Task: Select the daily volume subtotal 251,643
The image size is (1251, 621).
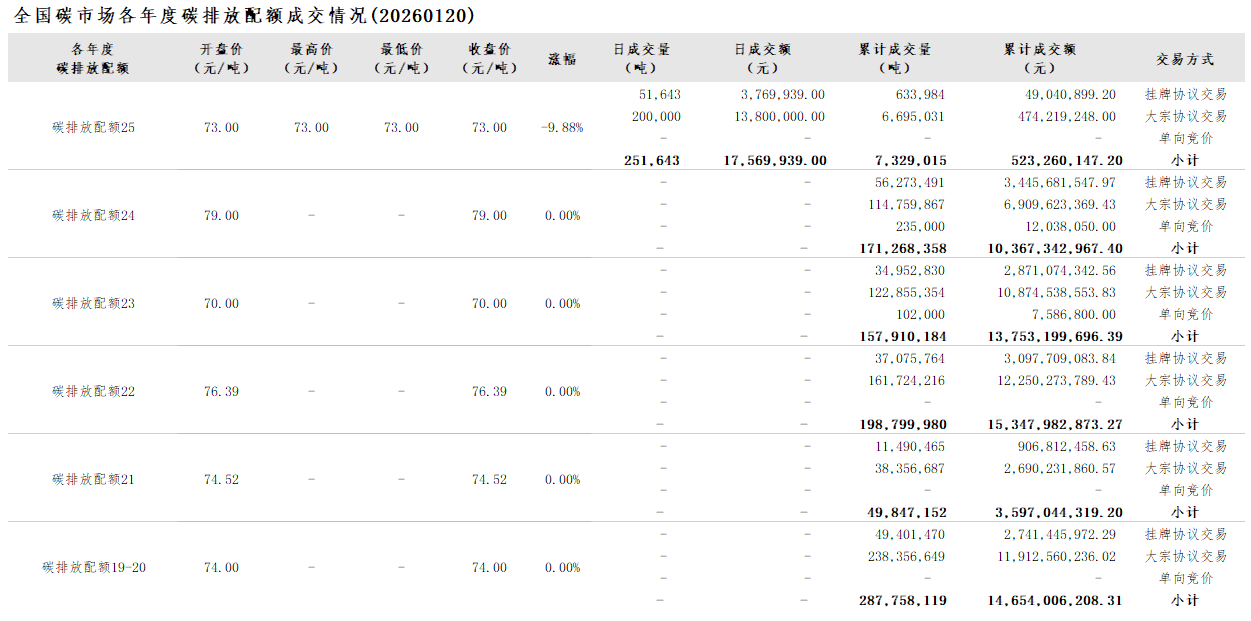Action: point(651,161)
